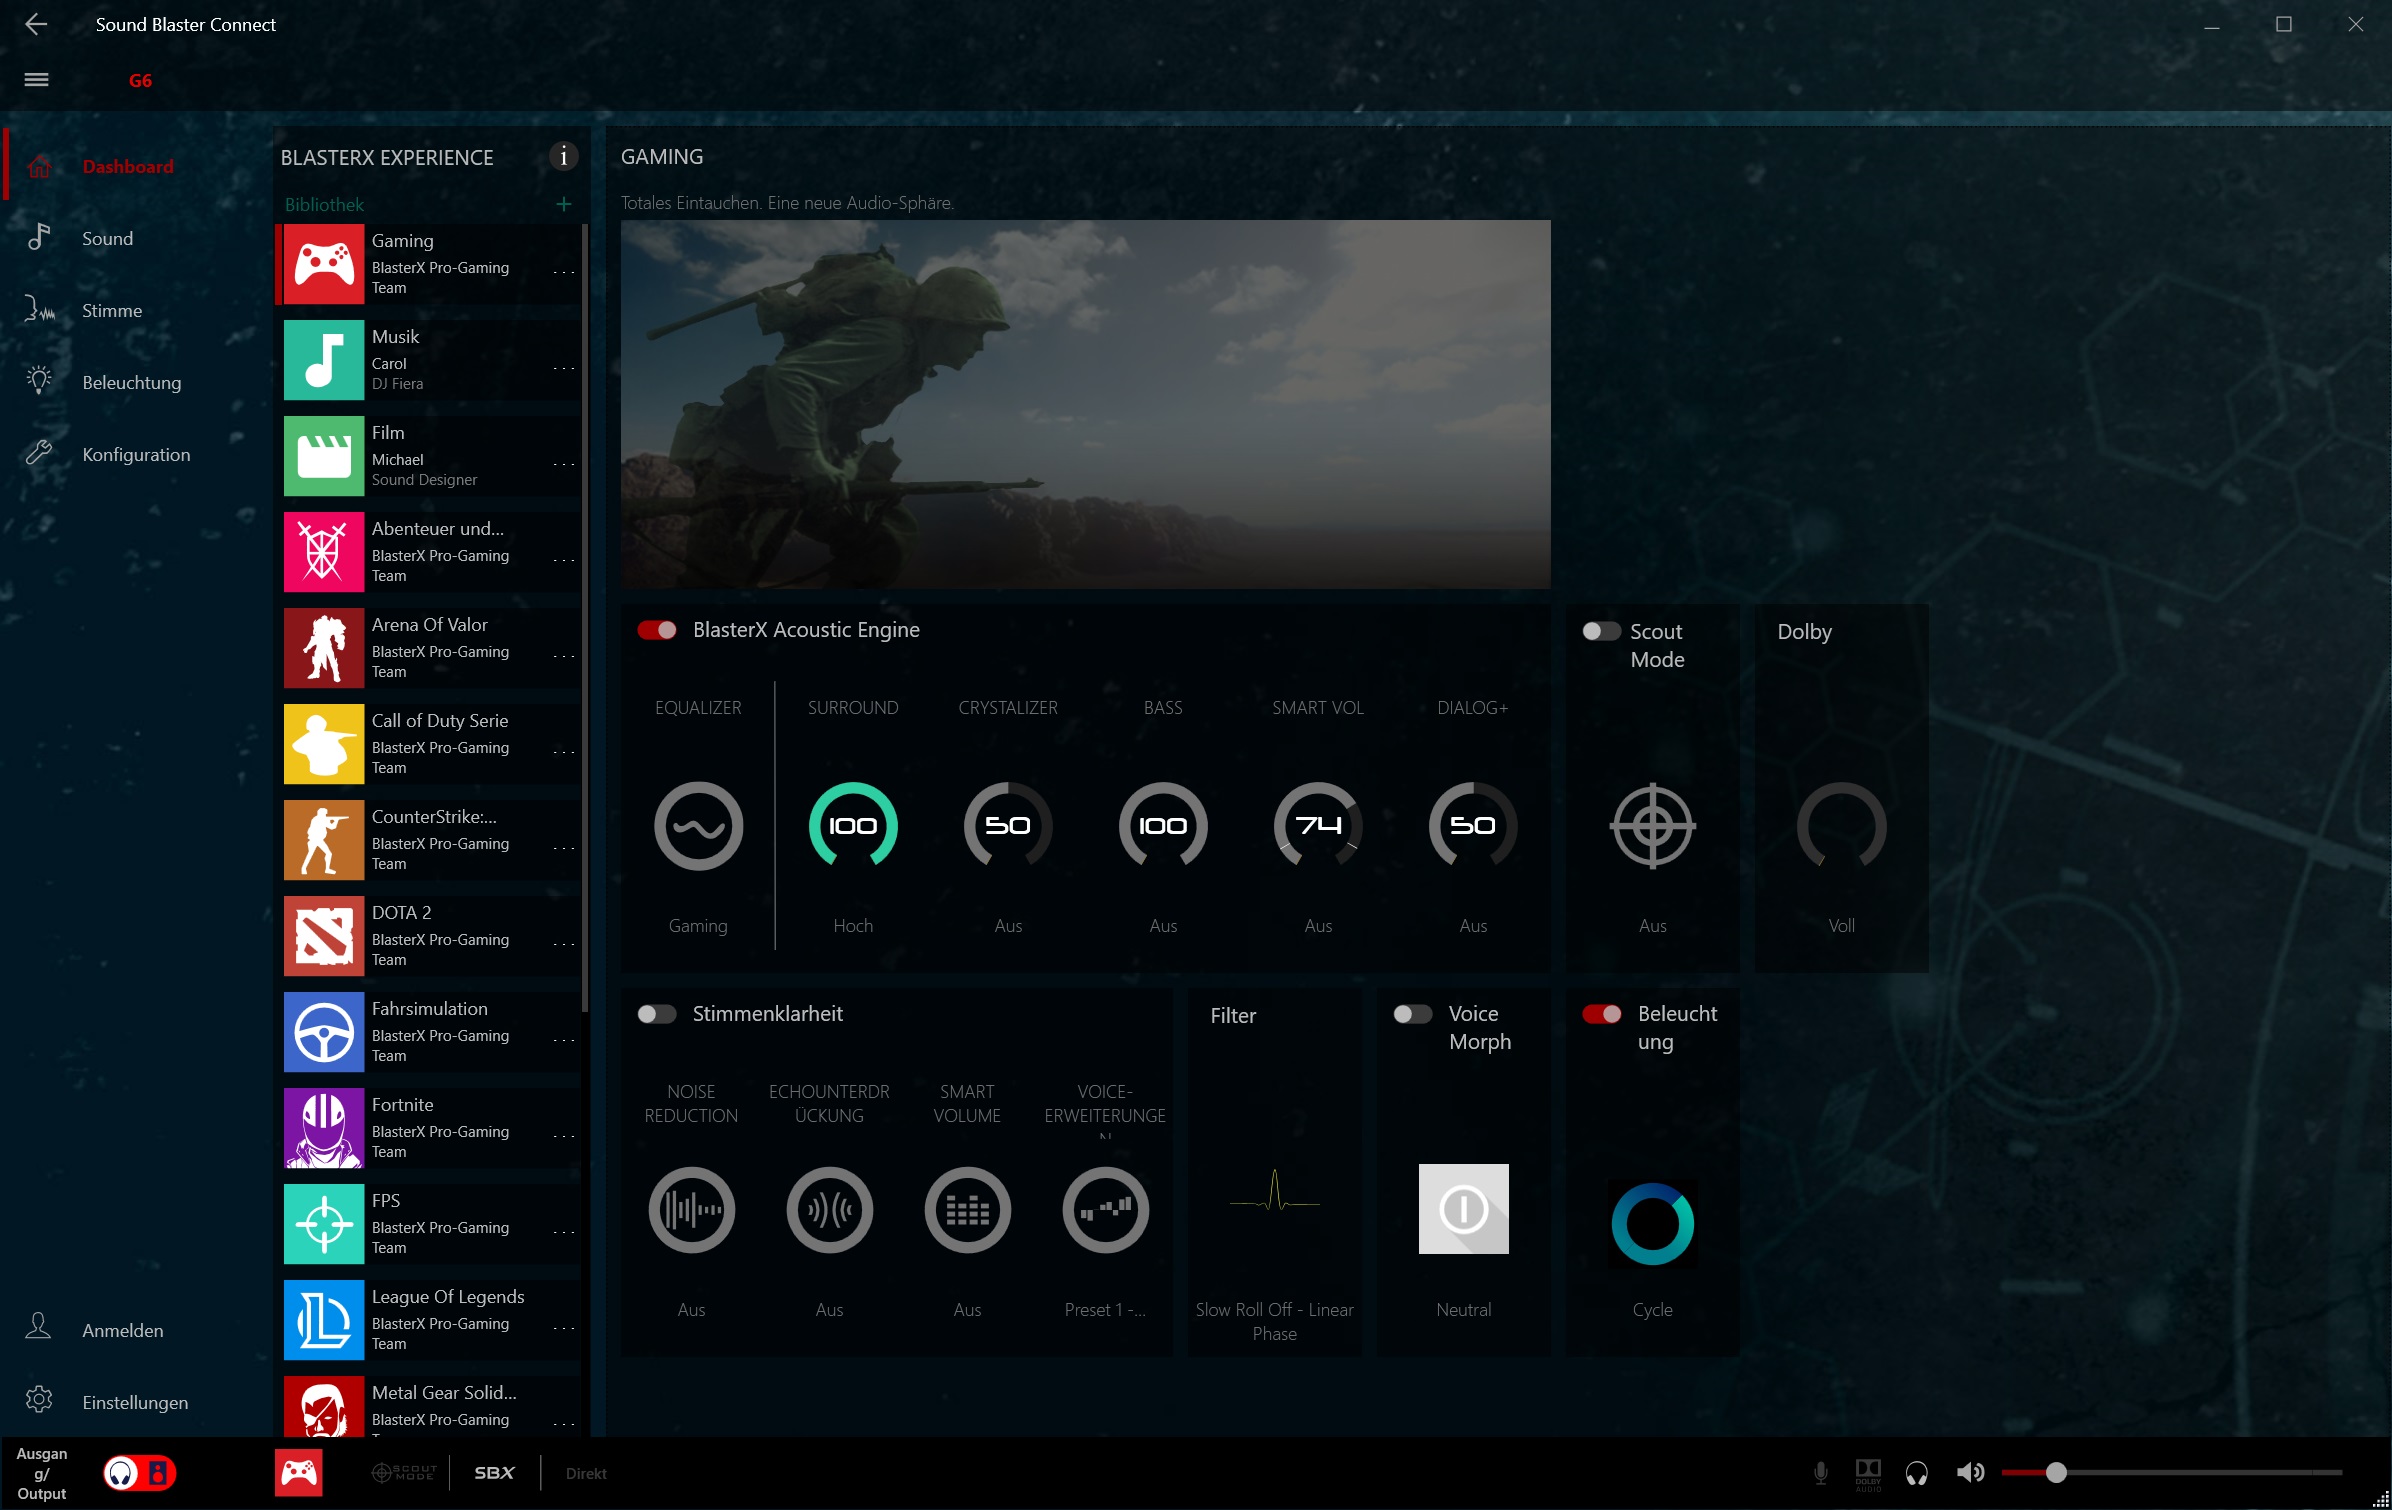Mute output with the speaker icon

(x=1970, y=1473)
